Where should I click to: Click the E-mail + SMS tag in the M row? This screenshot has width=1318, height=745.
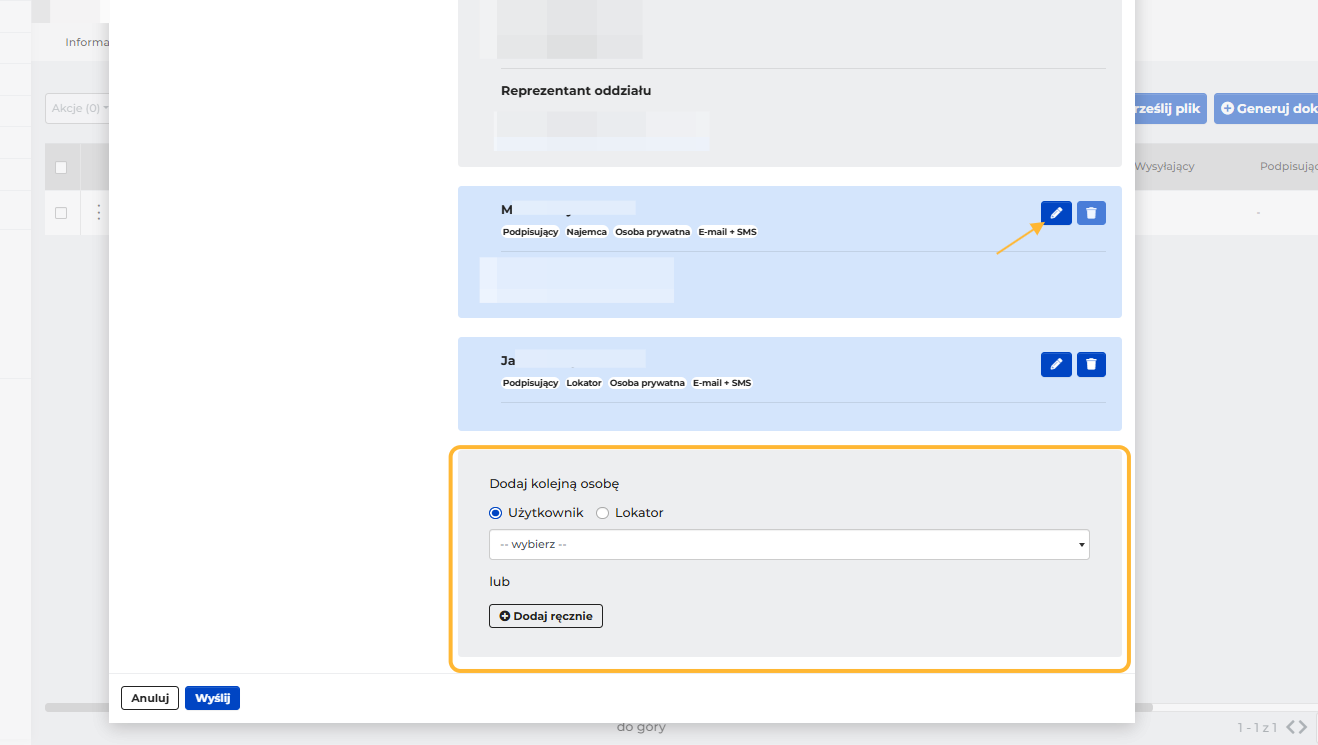tap(728, 232)
